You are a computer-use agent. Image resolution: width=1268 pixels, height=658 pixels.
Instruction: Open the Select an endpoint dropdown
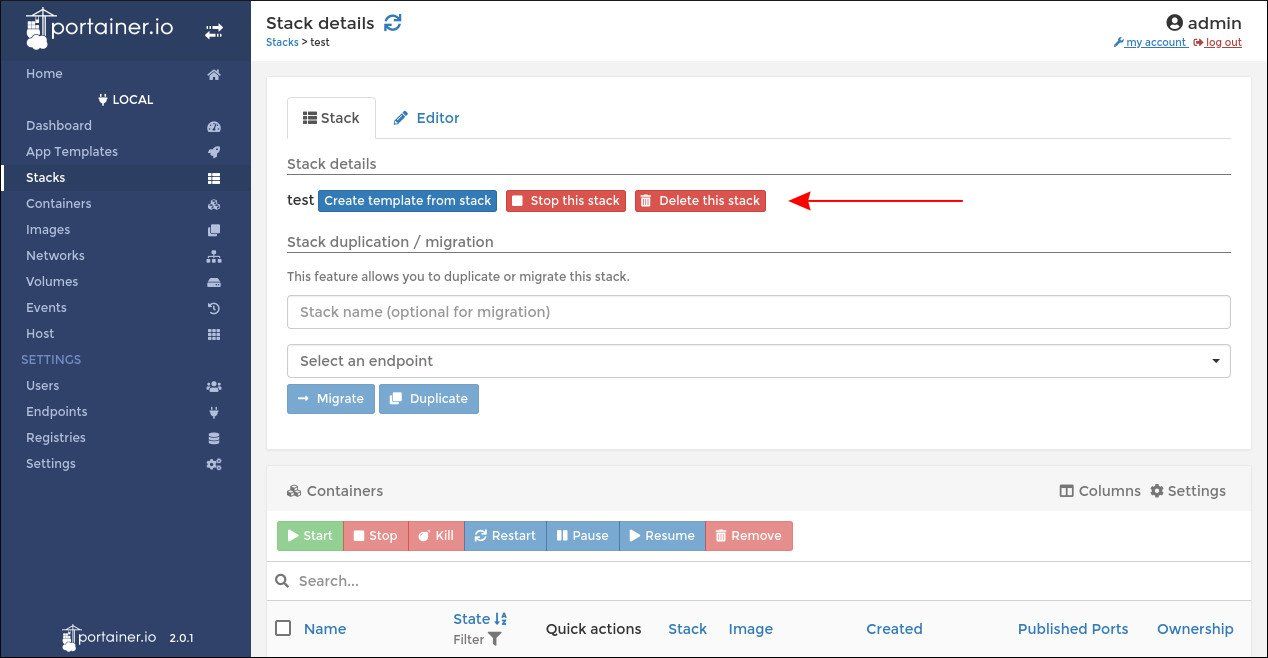758,360
